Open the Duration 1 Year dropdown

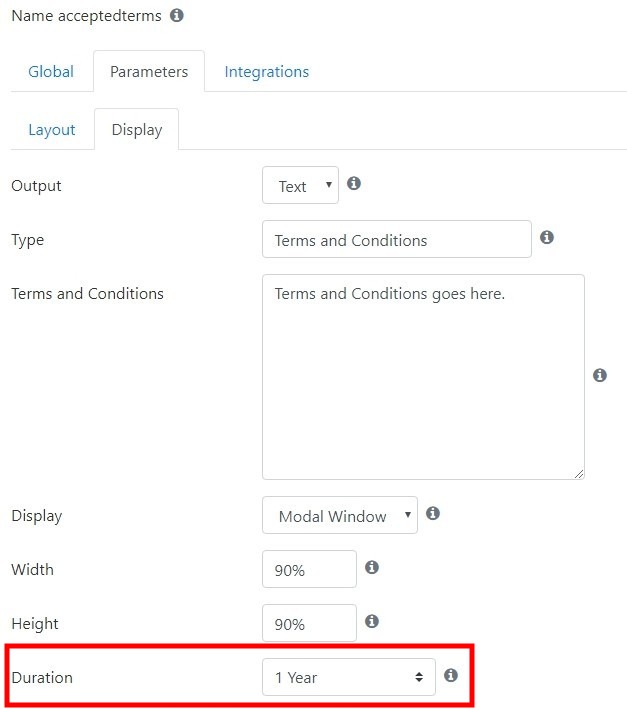tap(349, 677)
